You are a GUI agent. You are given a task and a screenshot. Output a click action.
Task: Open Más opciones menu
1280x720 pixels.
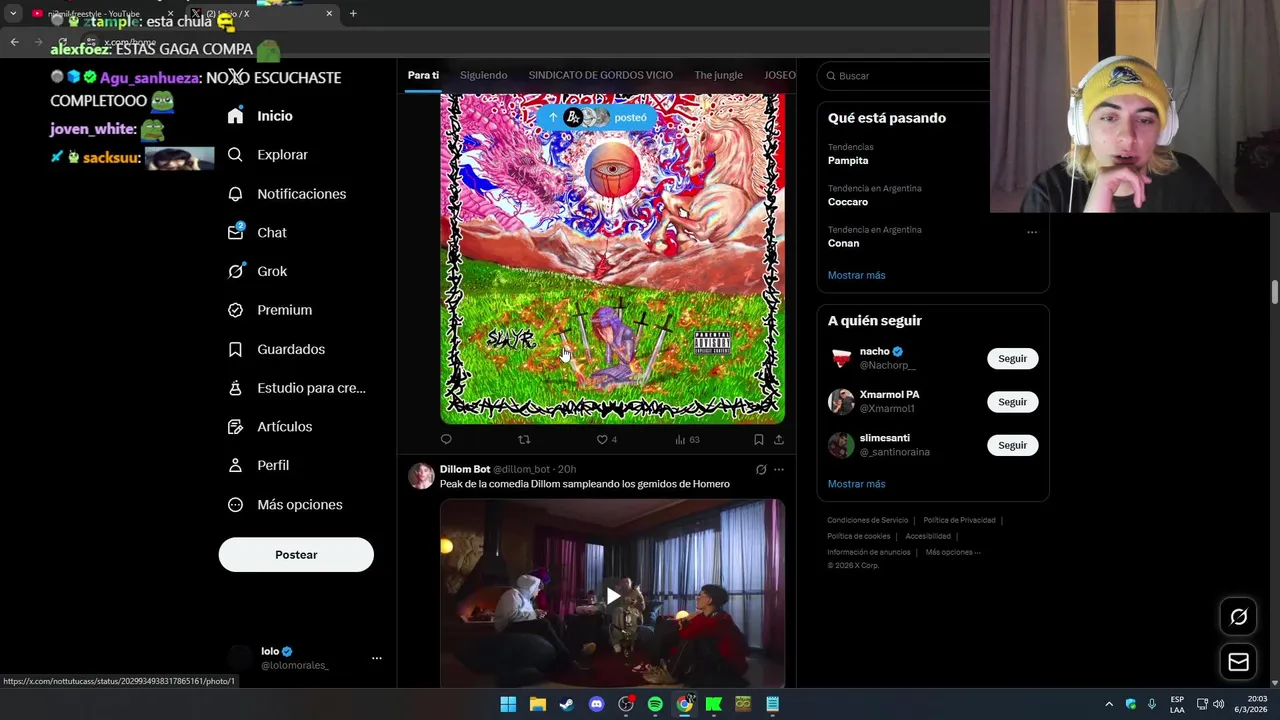pyautogui.click(x=285, y=505)
